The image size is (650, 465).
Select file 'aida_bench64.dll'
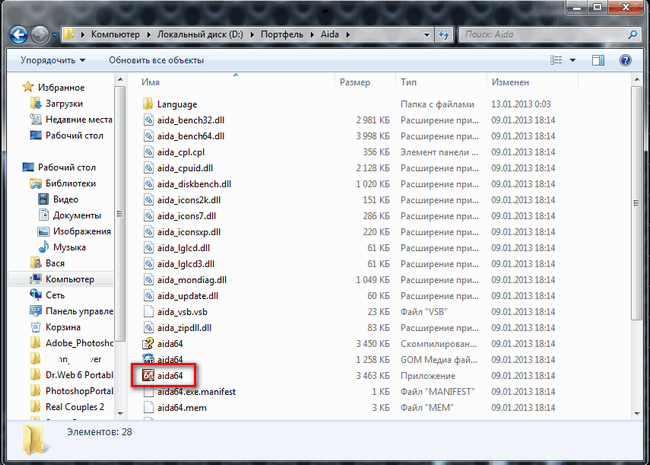pyautogui.click(x=191, y=136)
